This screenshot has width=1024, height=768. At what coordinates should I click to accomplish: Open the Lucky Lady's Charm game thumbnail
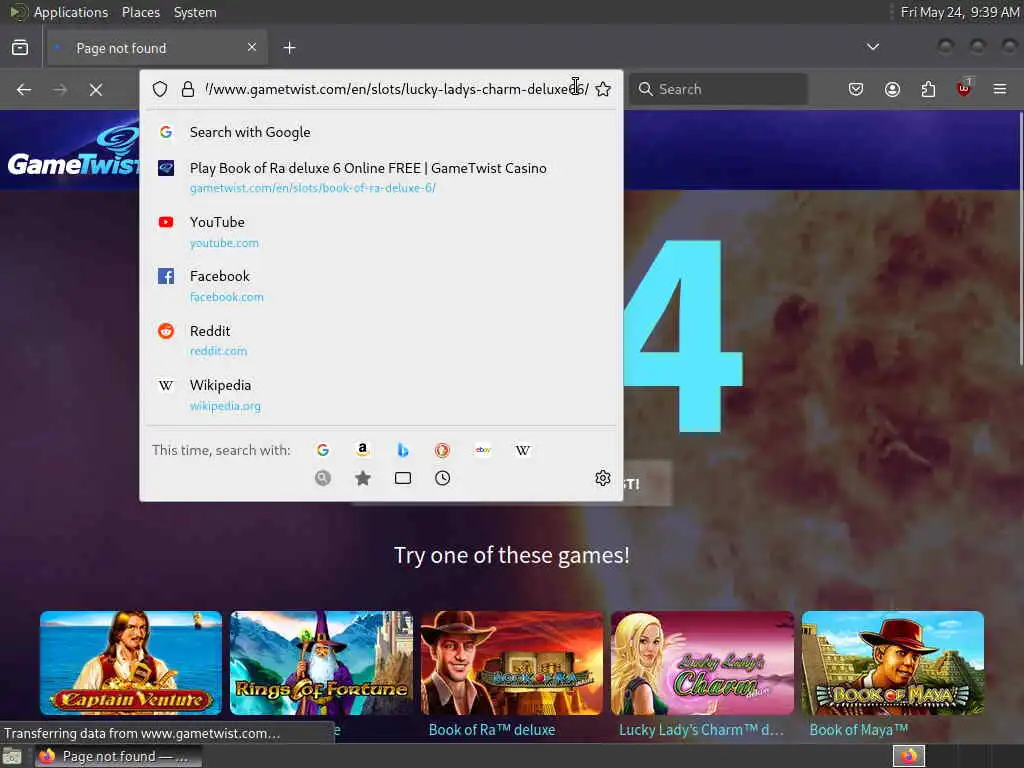pyautogui.click(x=702, y=663)
